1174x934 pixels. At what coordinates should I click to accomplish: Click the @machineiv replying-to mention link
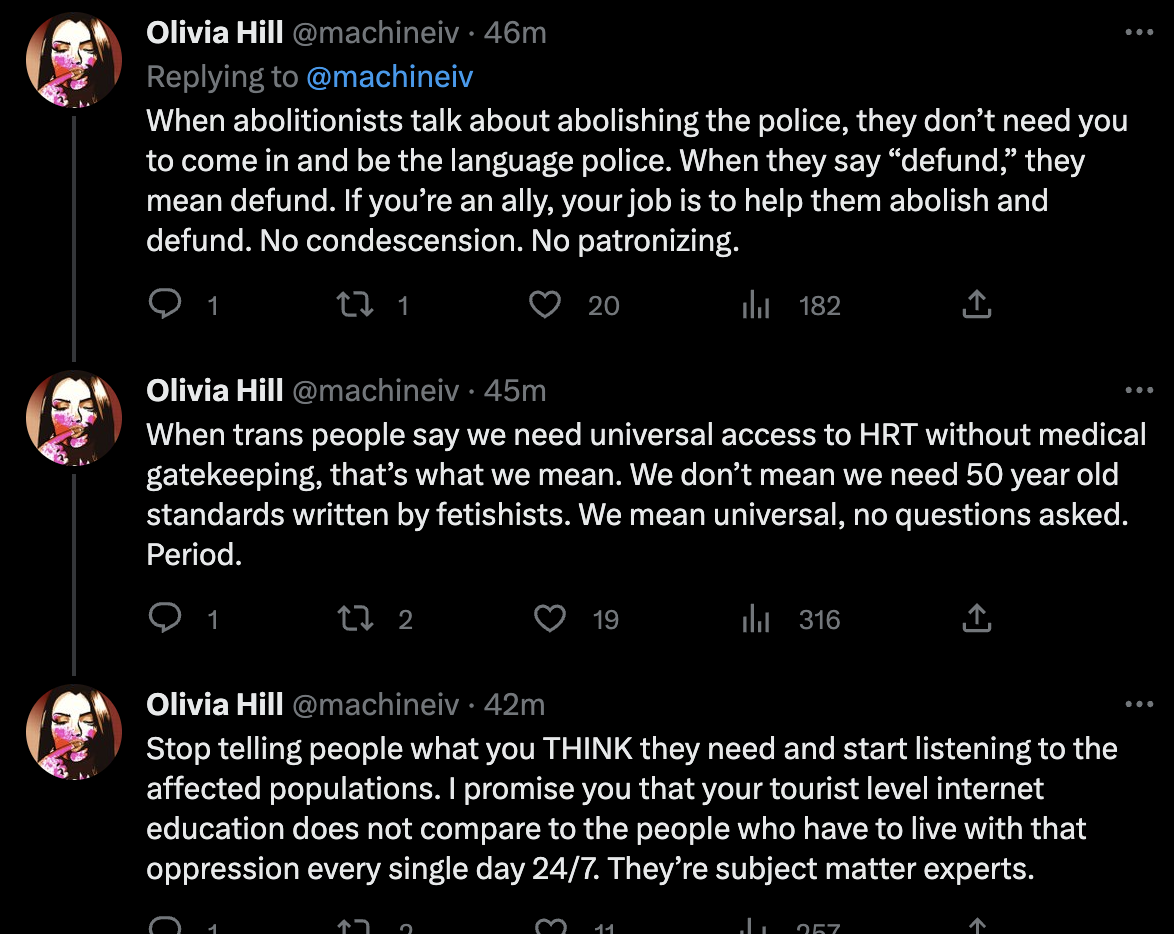click(x=390, y=77)
